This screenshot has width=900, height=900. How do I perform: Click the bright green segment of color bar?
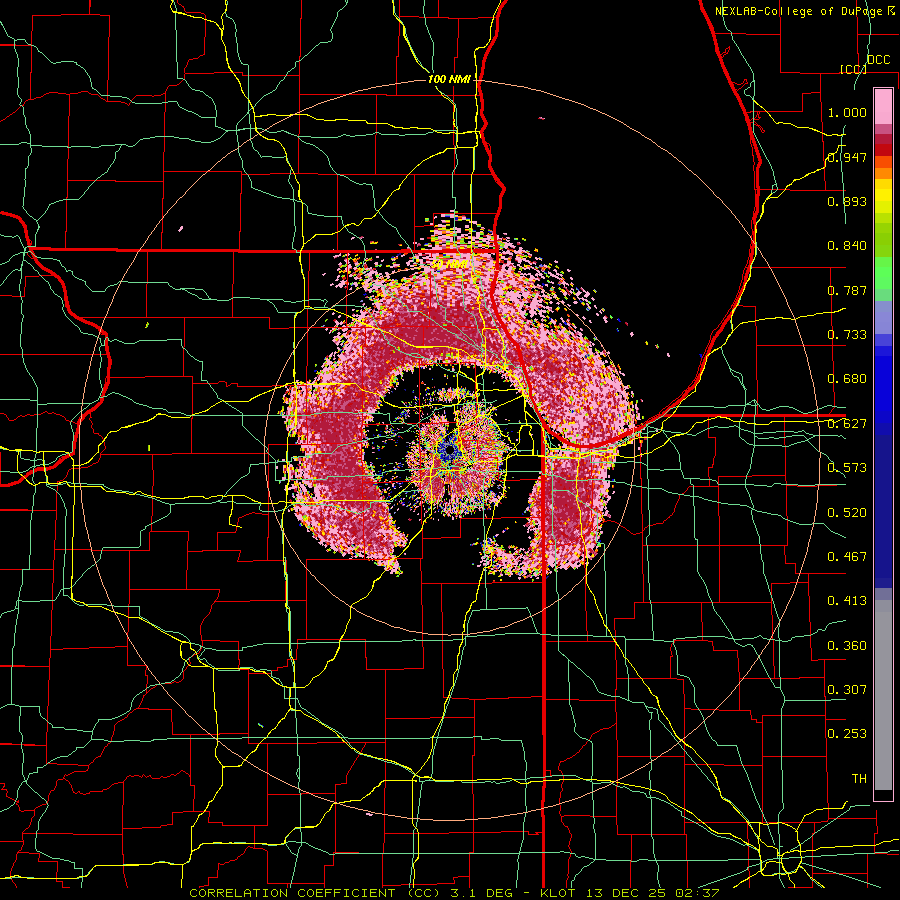point(883,273)
